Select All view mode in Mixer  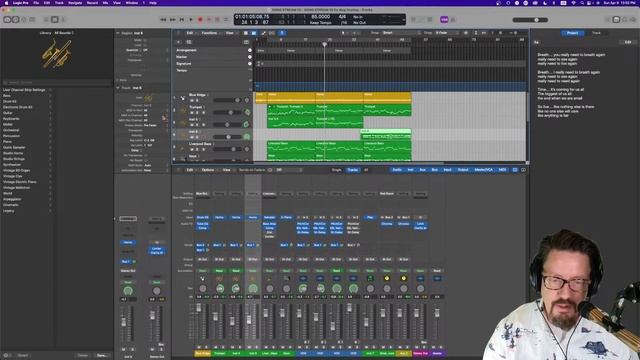click(366, 170)
